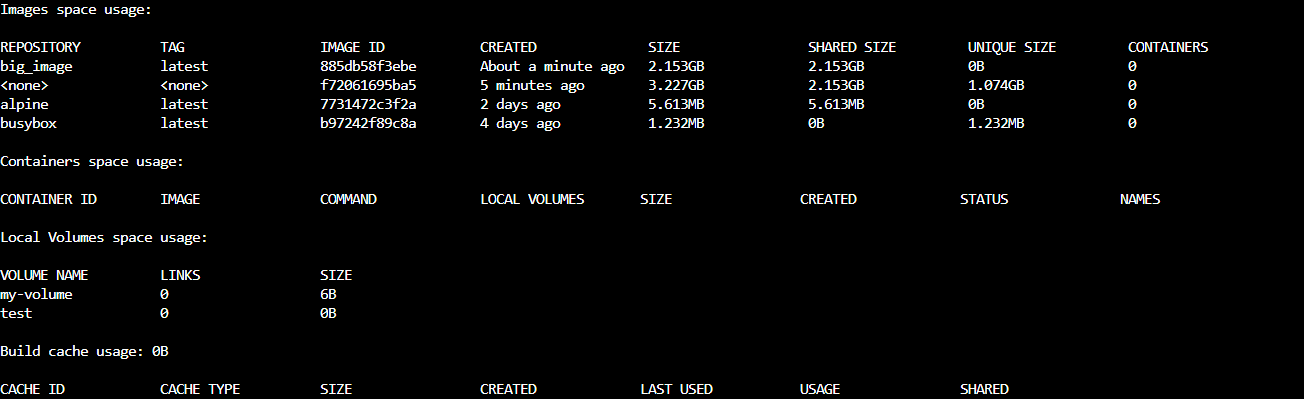Select shared size 2.153GB in f72061695ba5 row
The height and width of the screenshot is (399, 1304).
point(836,85)
